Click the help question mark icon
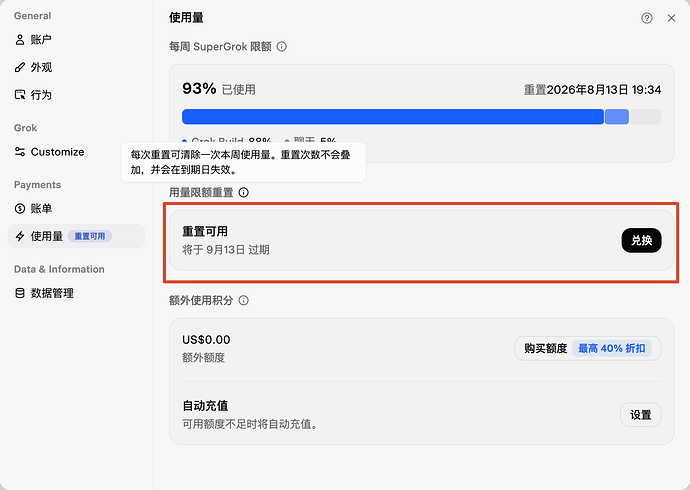 click(x=646, y=18)
